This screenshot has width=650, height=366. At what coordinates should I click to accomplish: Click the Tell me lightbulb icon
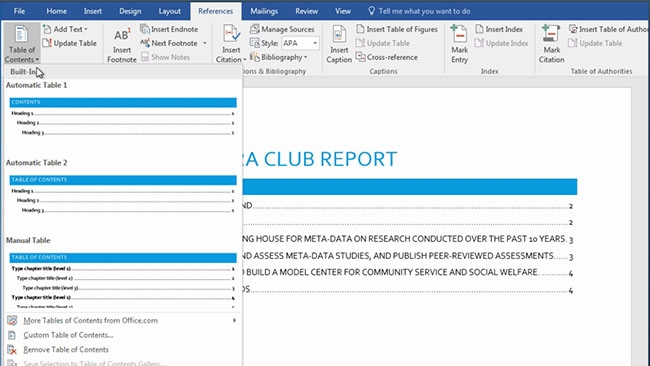(x=371, y=11)
